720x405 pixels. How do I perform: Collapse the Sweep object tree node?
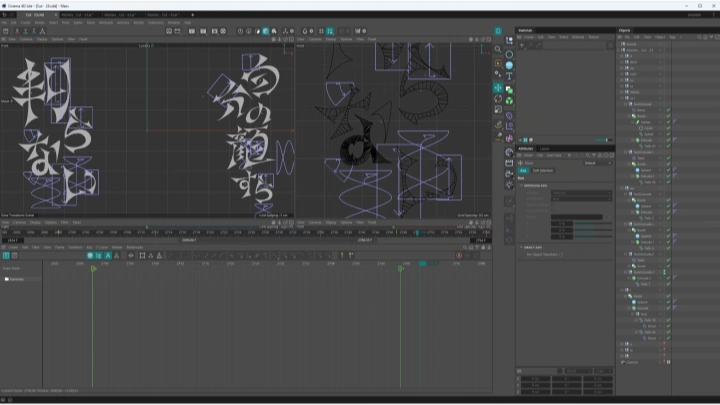[x=633, y=122]
